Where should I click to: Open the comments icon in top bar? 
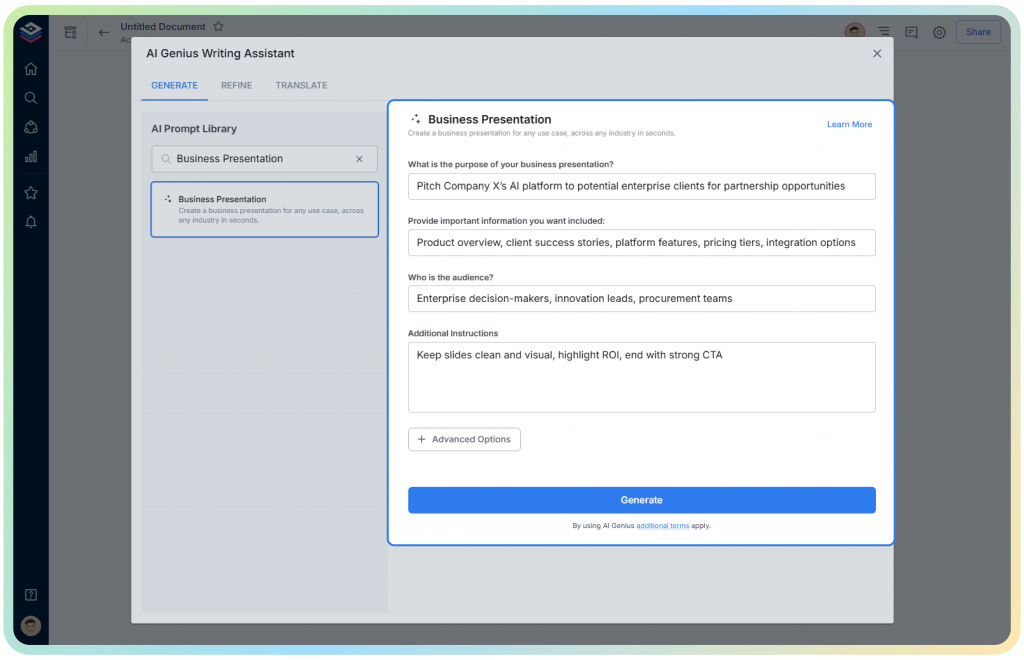pos(912,32)
